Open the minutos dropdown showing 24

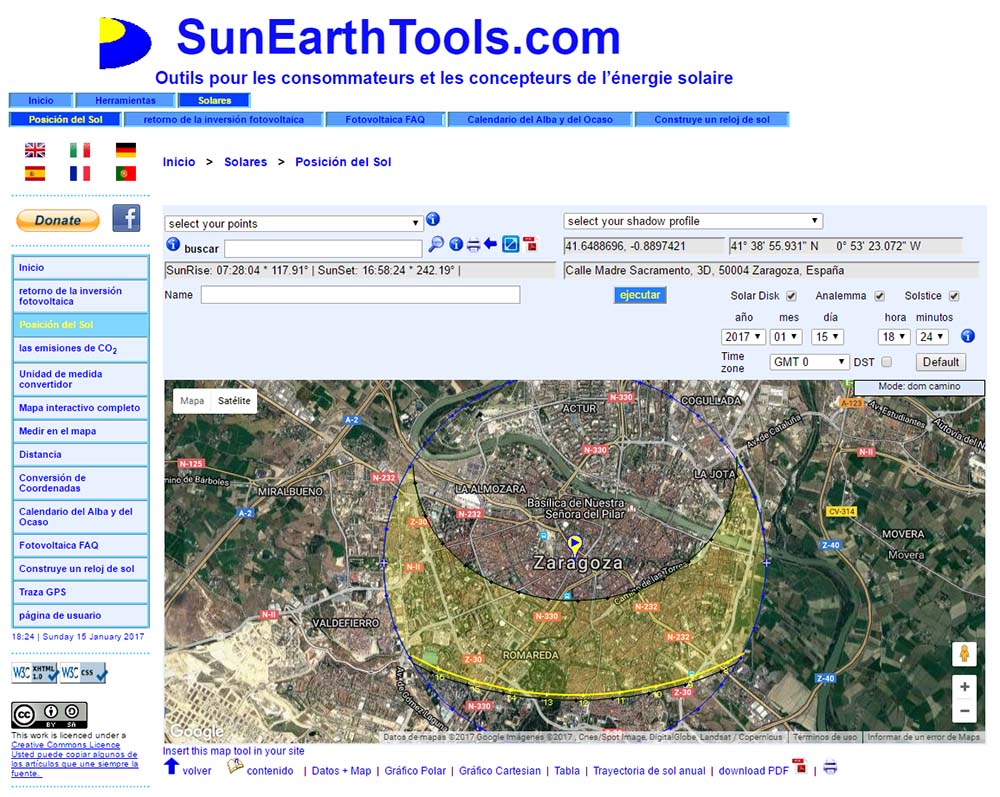tap(932, 337)
